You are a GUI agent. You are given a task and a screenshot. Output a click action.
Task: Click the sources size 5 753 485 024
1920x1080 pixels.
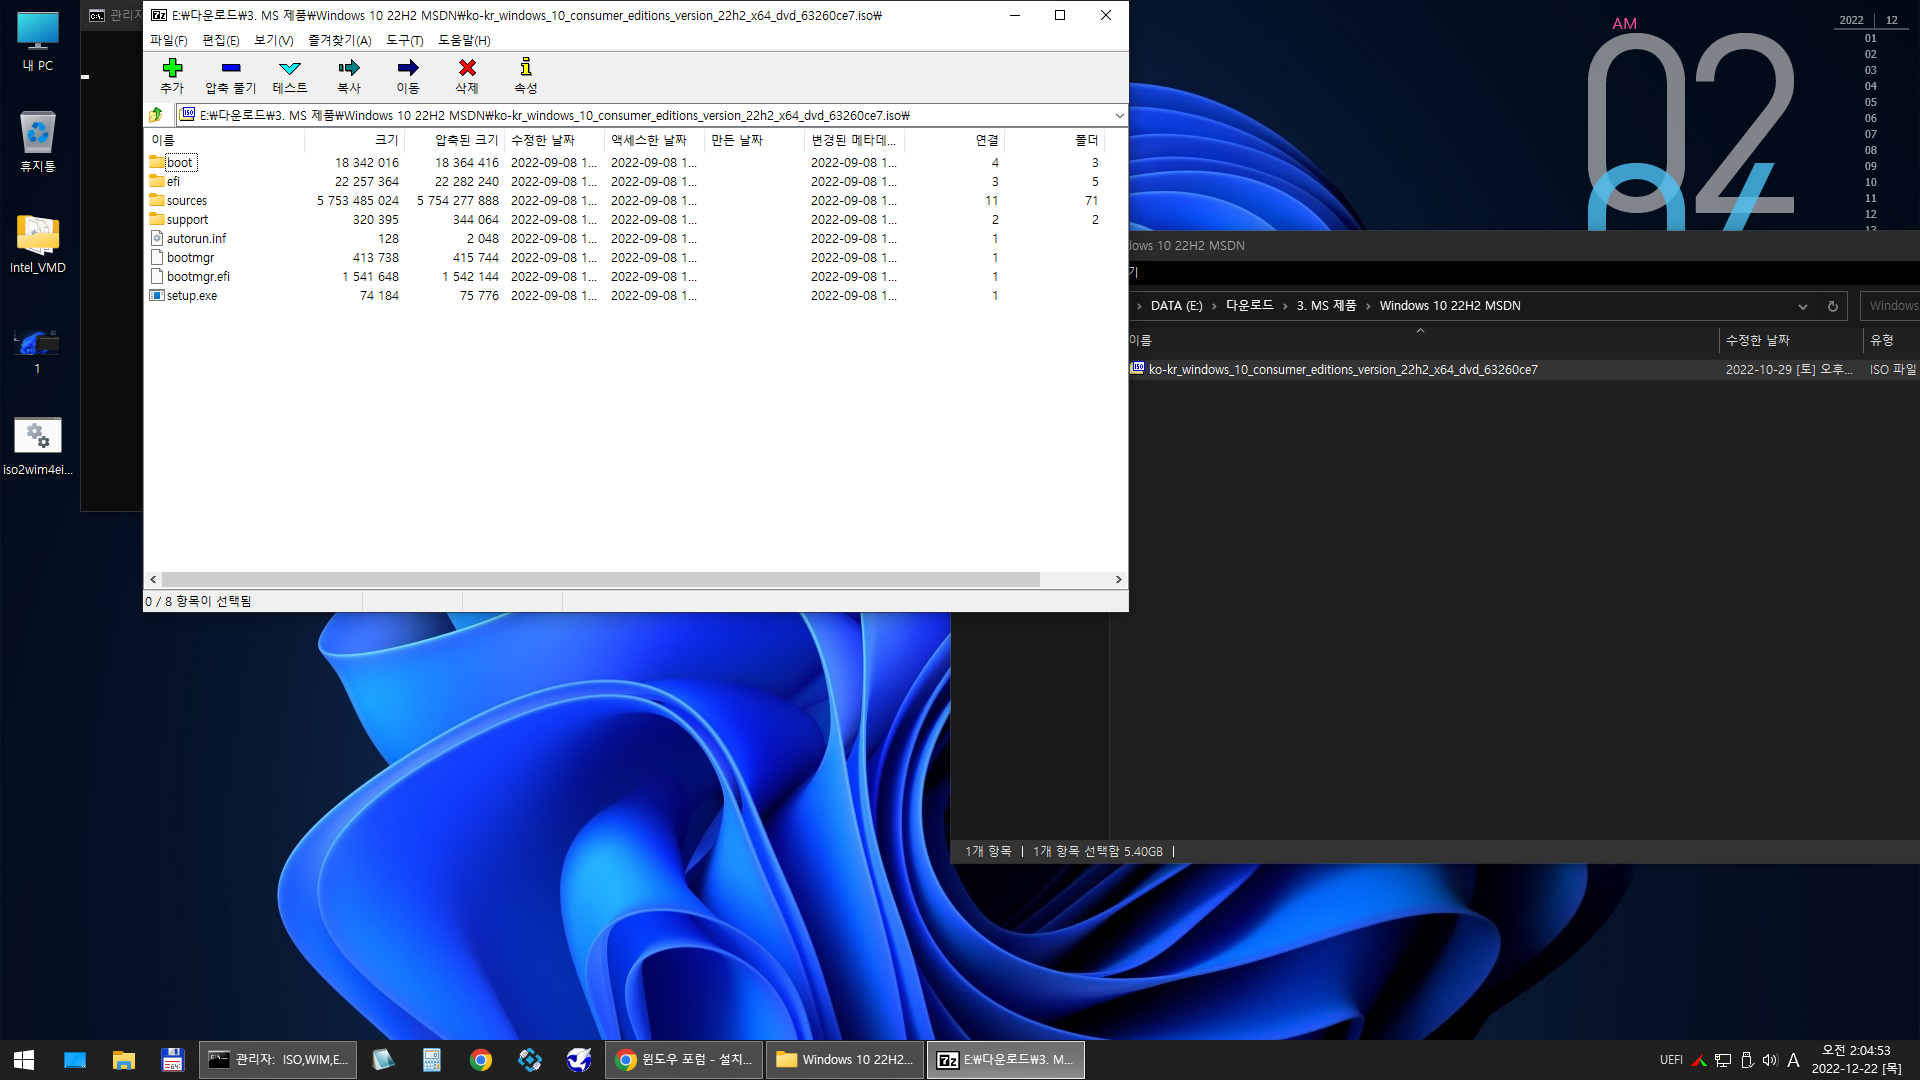pyautogui.click(x=358, y=200)
